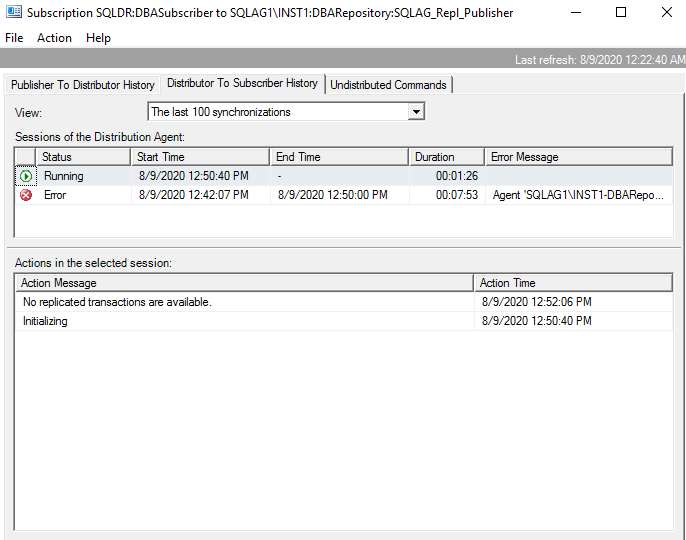The height and width of the screenshot is (540, 686).
Task: Sort sessions by End Time header
Action: (339, 157)
